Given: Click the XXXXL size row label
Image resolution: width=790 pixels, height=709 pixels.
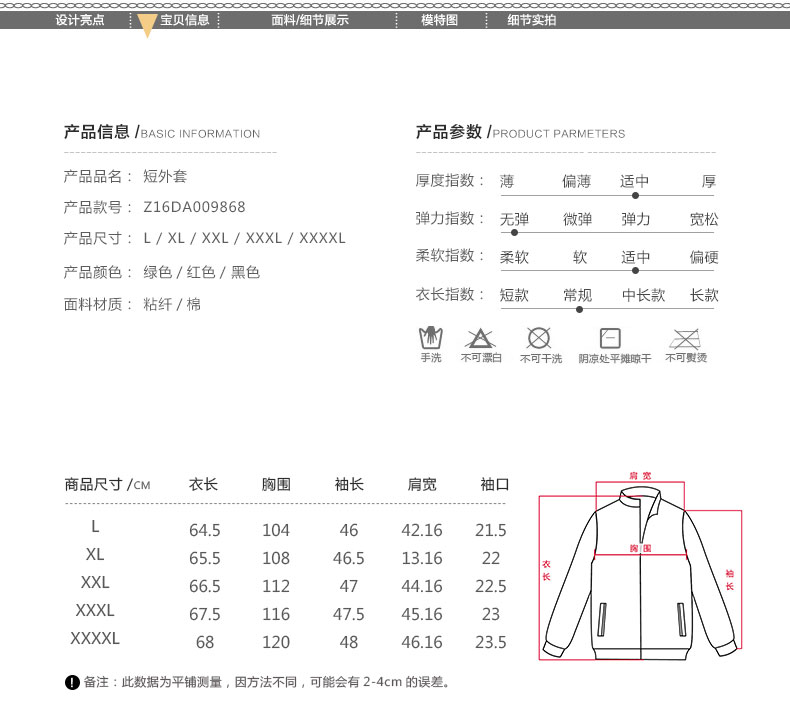Looking at the screenshot, I should [95, 638].
